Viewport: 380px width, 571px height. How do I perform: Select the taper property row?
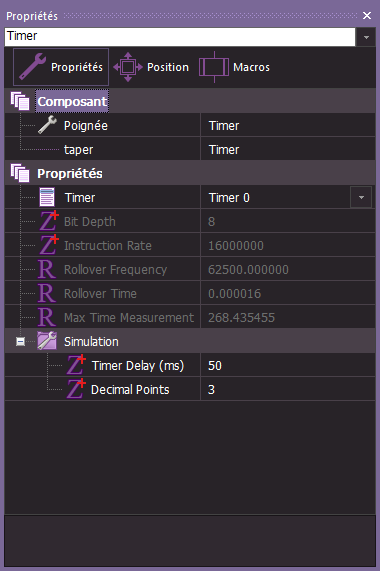tap(190, 149)
